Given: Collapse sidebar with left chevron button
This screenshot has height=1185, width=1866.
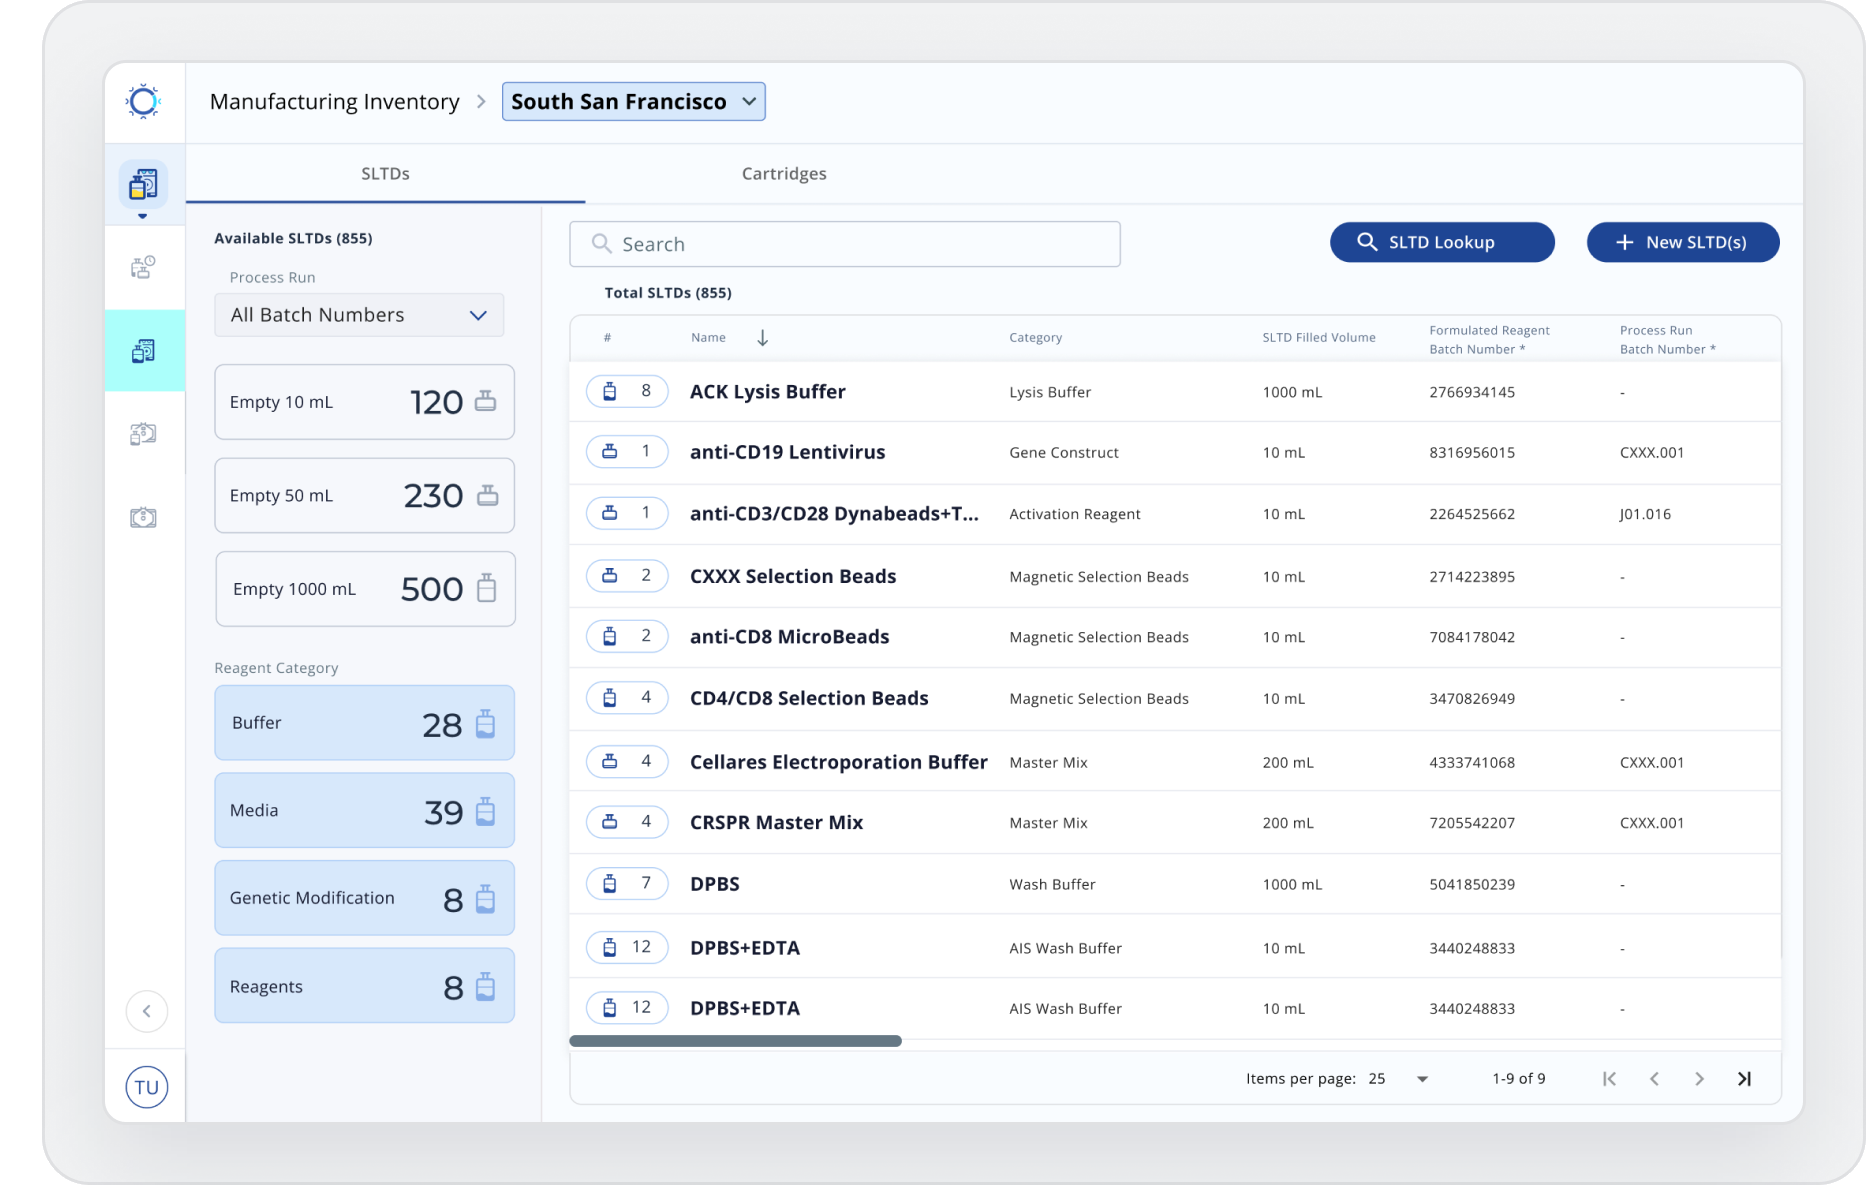Looking at the screenshot, I should point(147,1011).
